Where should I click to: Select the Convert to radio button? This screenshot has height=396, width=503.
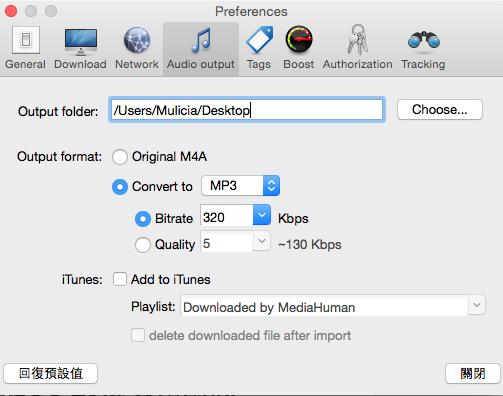pos(120,187)
